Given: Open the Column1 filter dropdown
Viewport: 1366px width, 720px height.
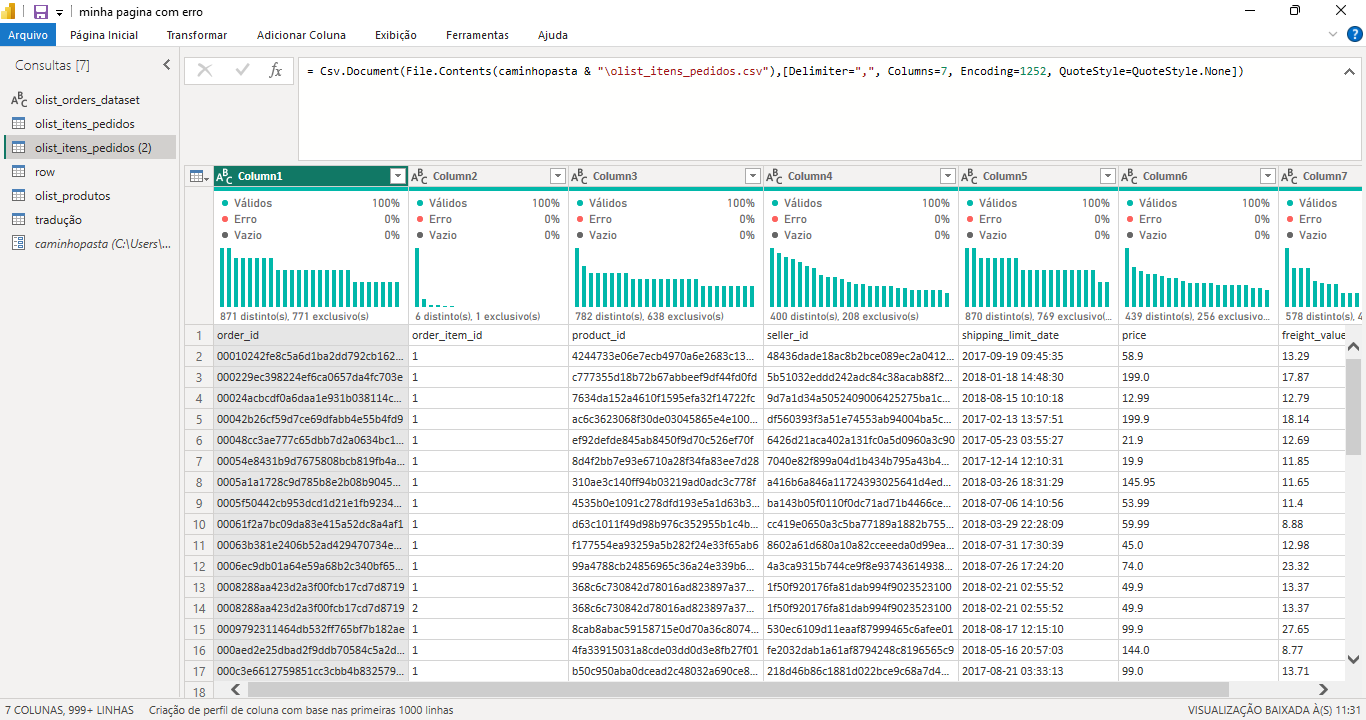Looking at the screenshot, I should click(x=398, y=176).
